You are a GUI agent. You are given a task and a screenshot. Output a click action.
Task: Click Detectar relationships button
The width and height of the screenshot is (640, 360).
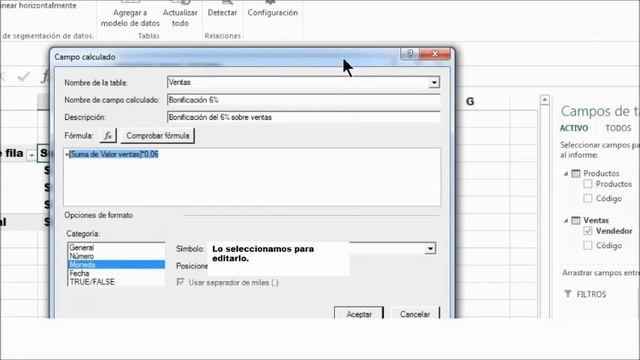[222, 13]
